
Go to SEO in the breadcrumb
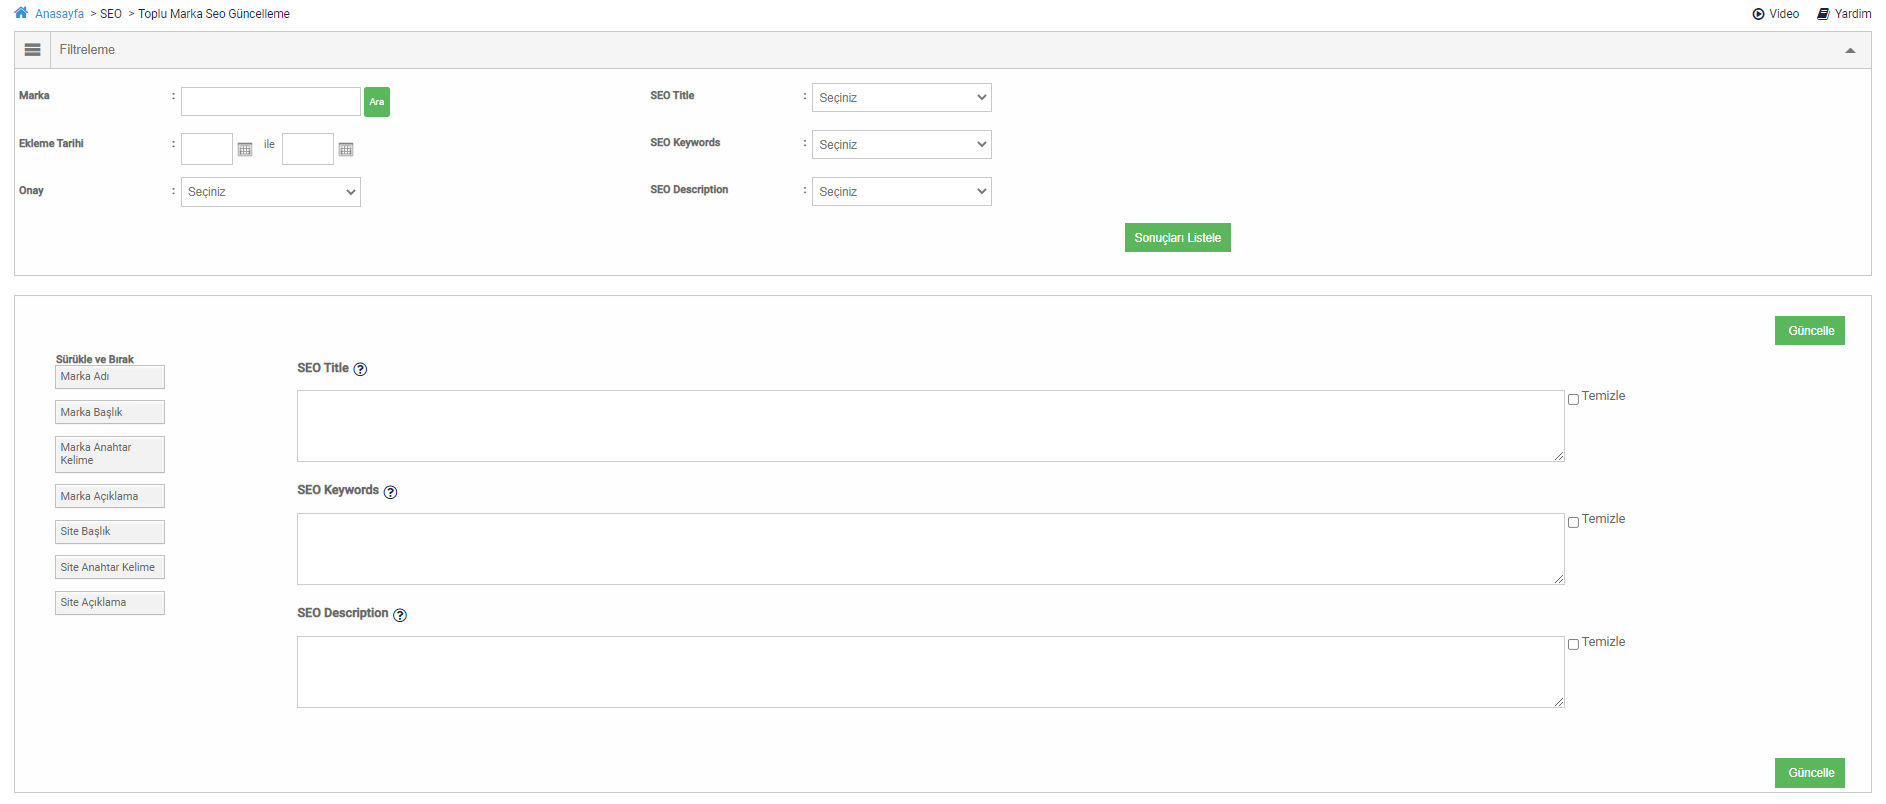111,14
